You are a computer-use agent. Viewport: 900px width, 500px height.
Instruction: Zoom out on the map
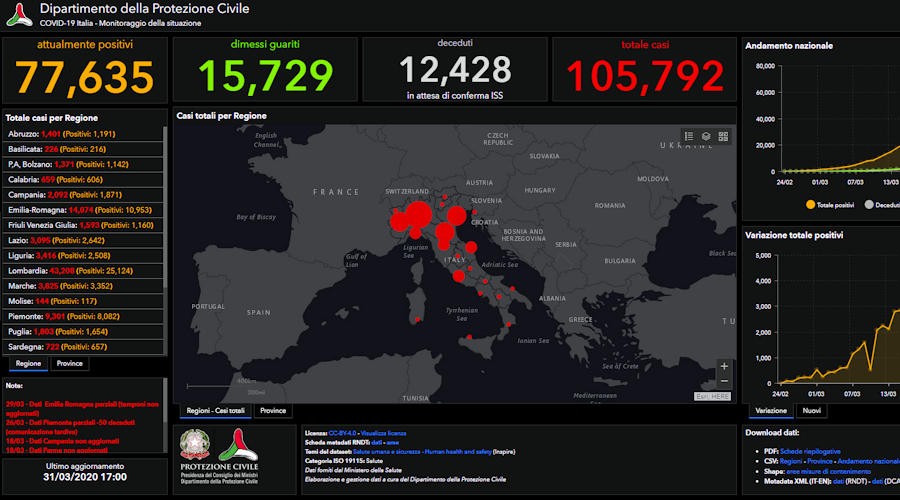click(x=724, y=382)
